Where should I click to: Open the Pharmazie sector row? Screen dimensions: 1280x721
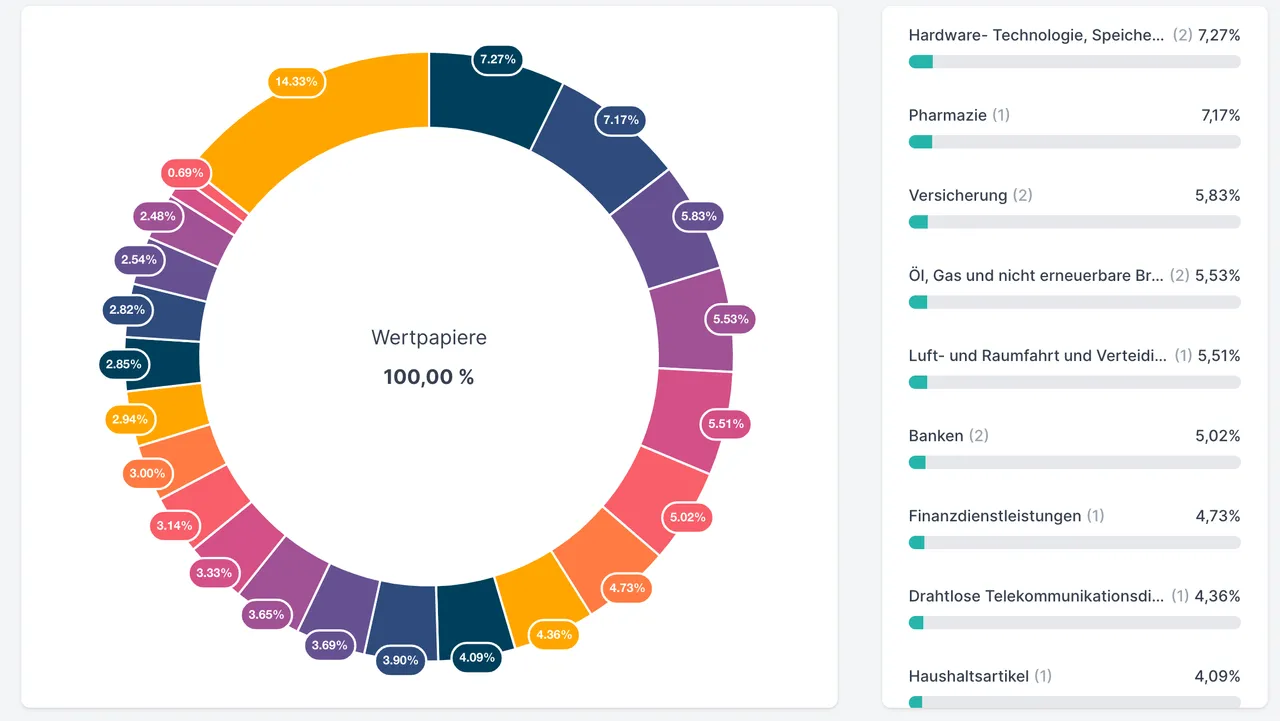click(x=1074, y=126)
